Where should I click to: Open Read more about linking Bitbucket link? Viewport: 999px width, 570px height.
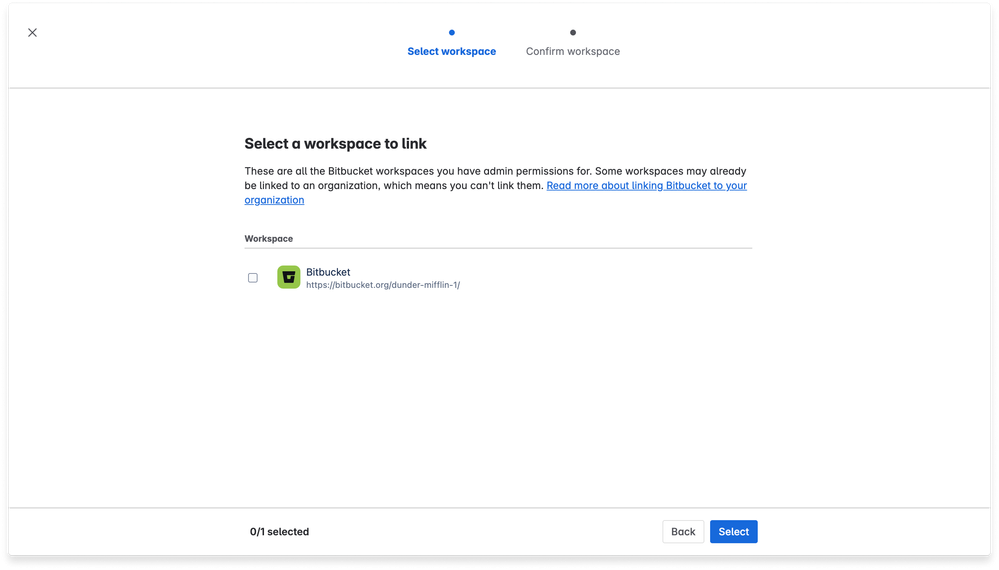point(646,186)
